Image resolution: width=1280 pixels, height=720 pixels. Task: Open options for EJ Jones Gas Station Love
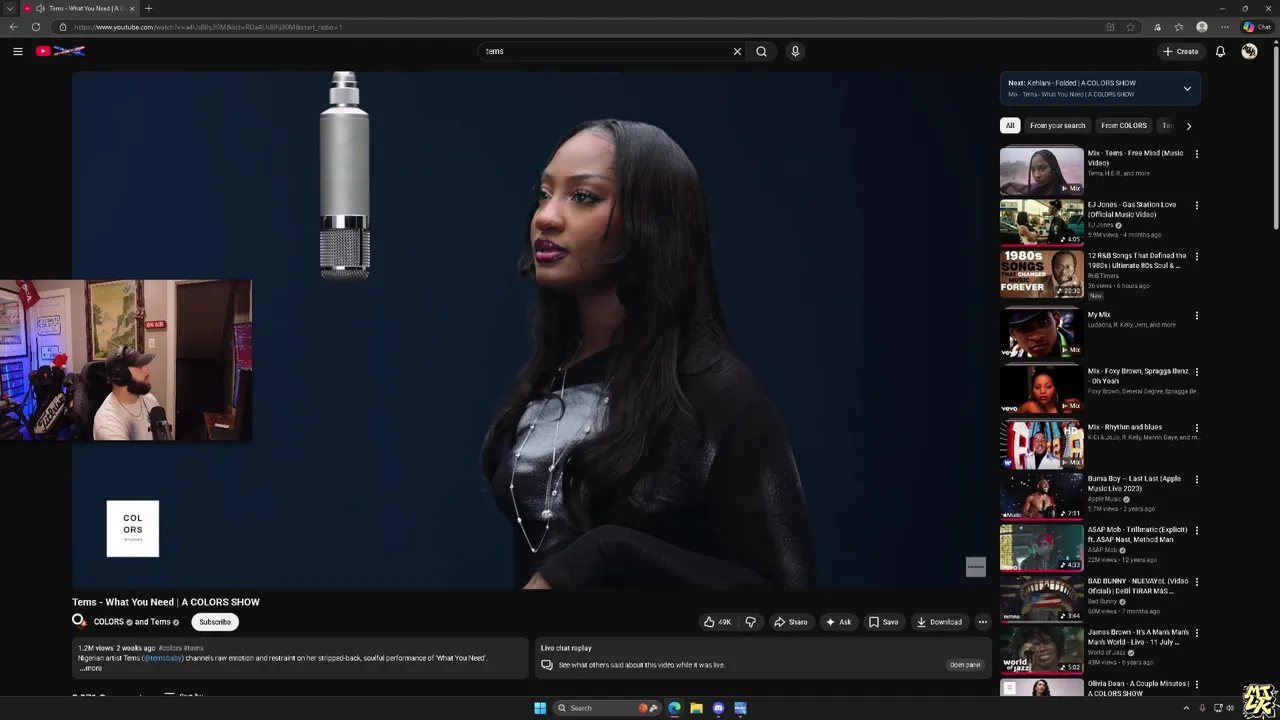[1196, 205]
